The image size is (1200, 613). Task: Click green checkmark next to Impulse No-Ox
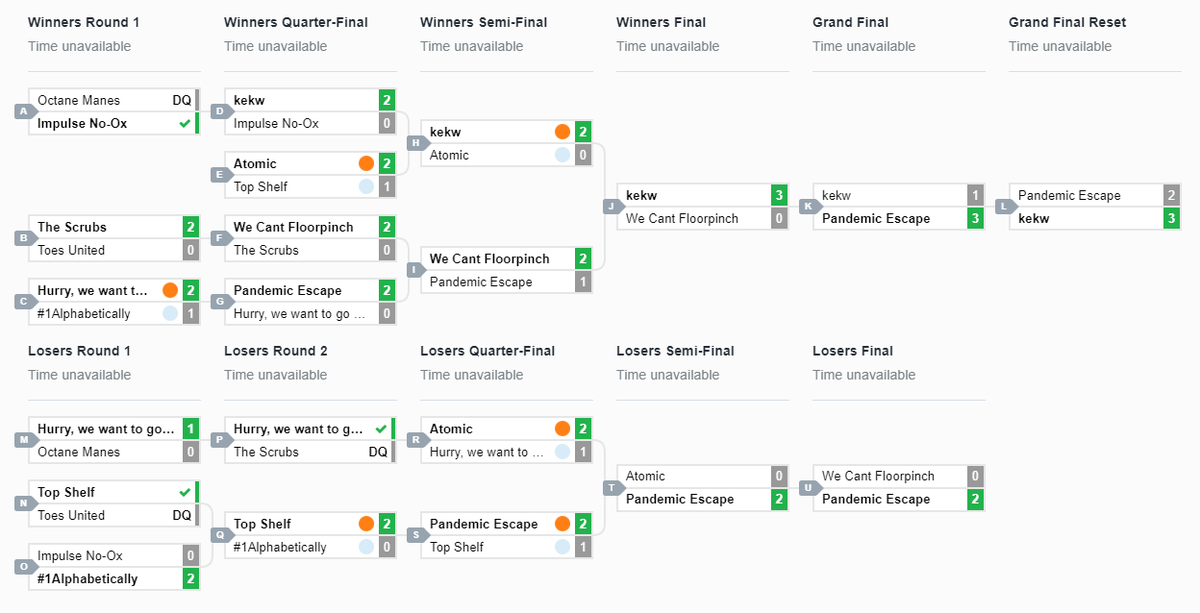click(184, 124)
